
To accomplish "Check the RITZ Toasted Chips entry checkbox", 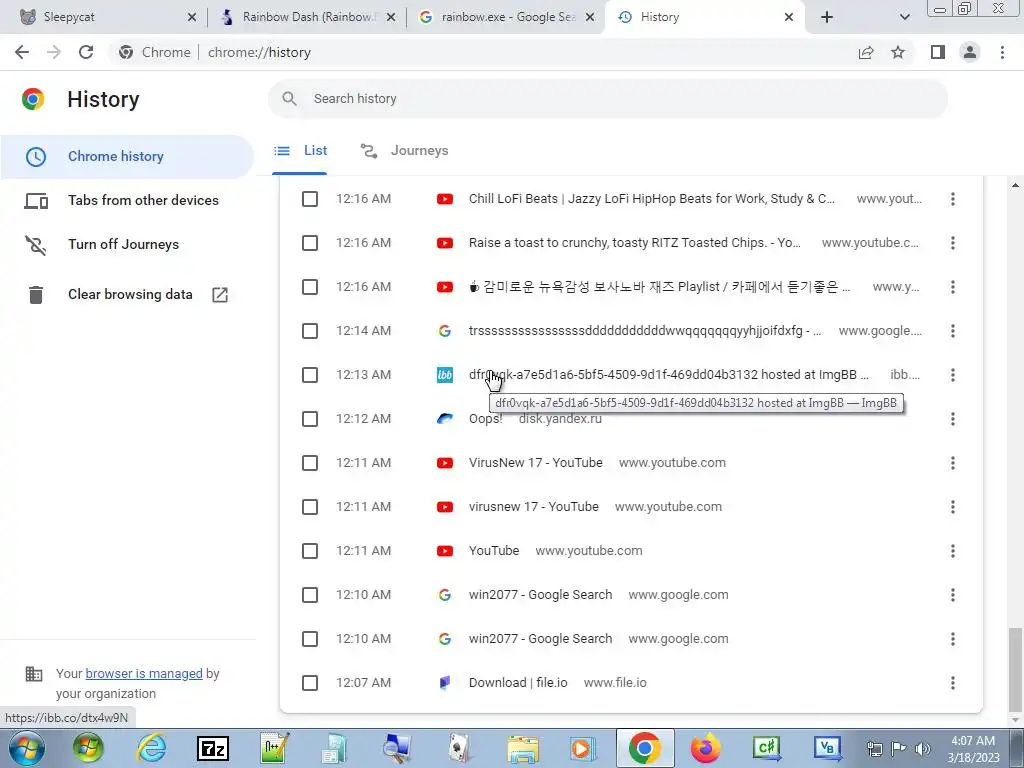I will pos(310,243).
